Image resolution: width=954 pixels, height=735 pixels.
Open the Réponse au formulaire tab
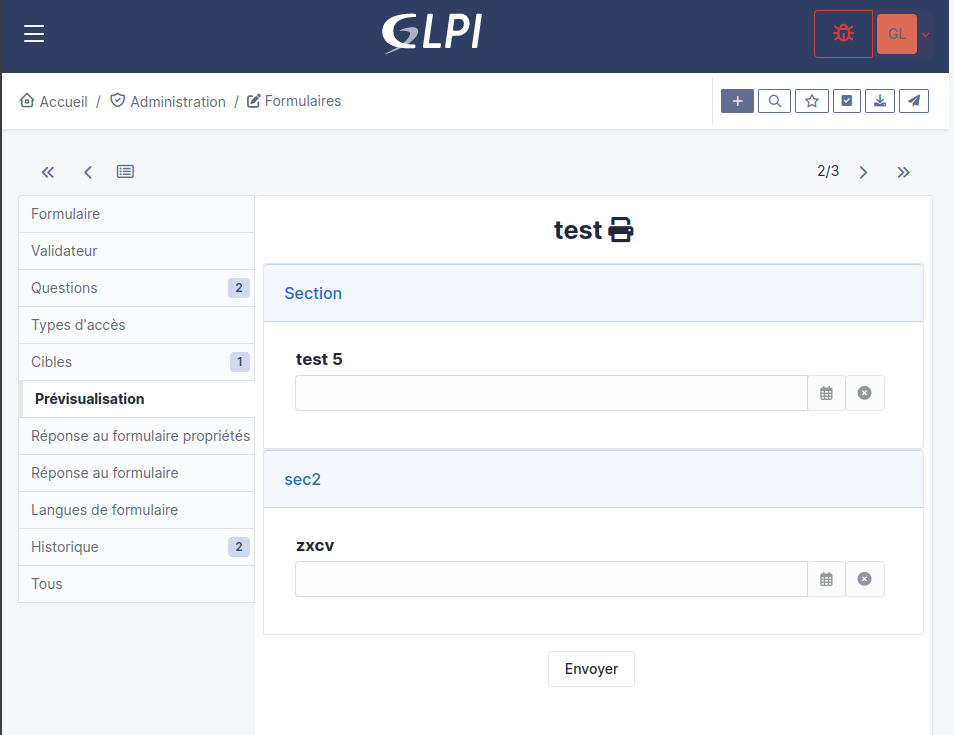pyautogui.click(x=136, y=473)
